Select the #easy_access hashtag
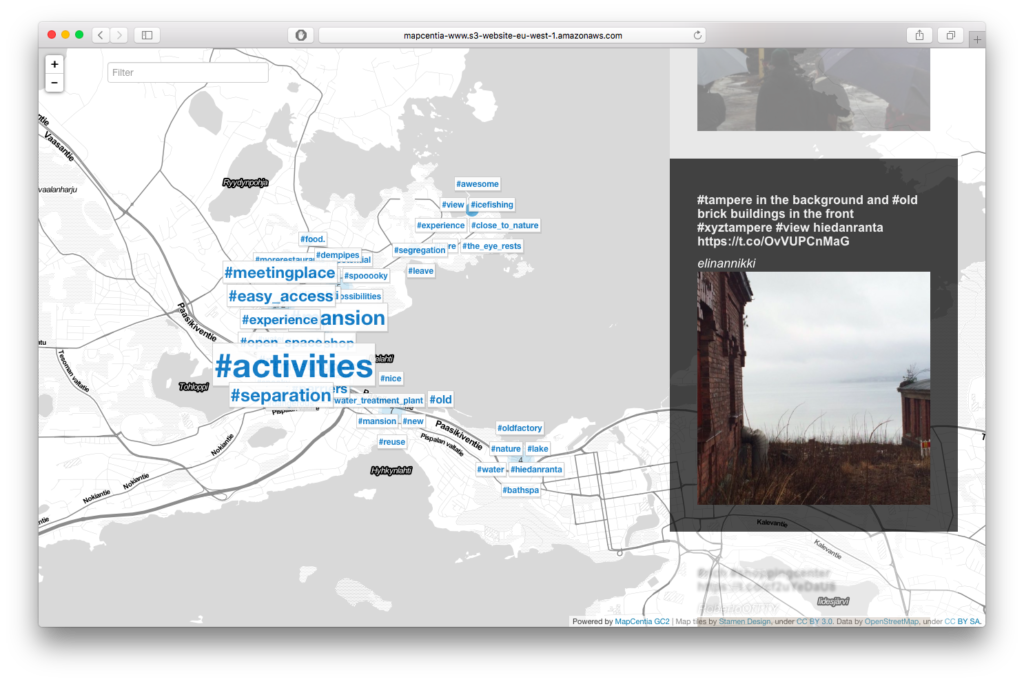Viewport: 1024px width, 682px height. tap(281, 296)
